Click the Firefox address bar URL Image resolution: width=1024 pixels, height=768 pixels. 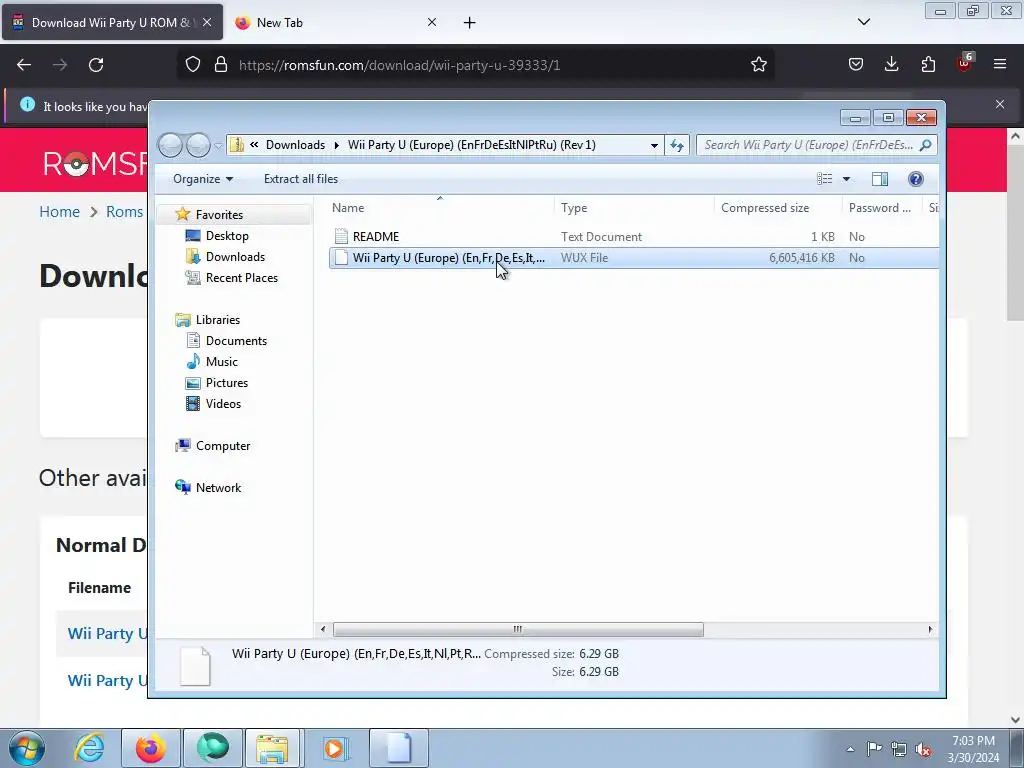click(x=400, y=65)
